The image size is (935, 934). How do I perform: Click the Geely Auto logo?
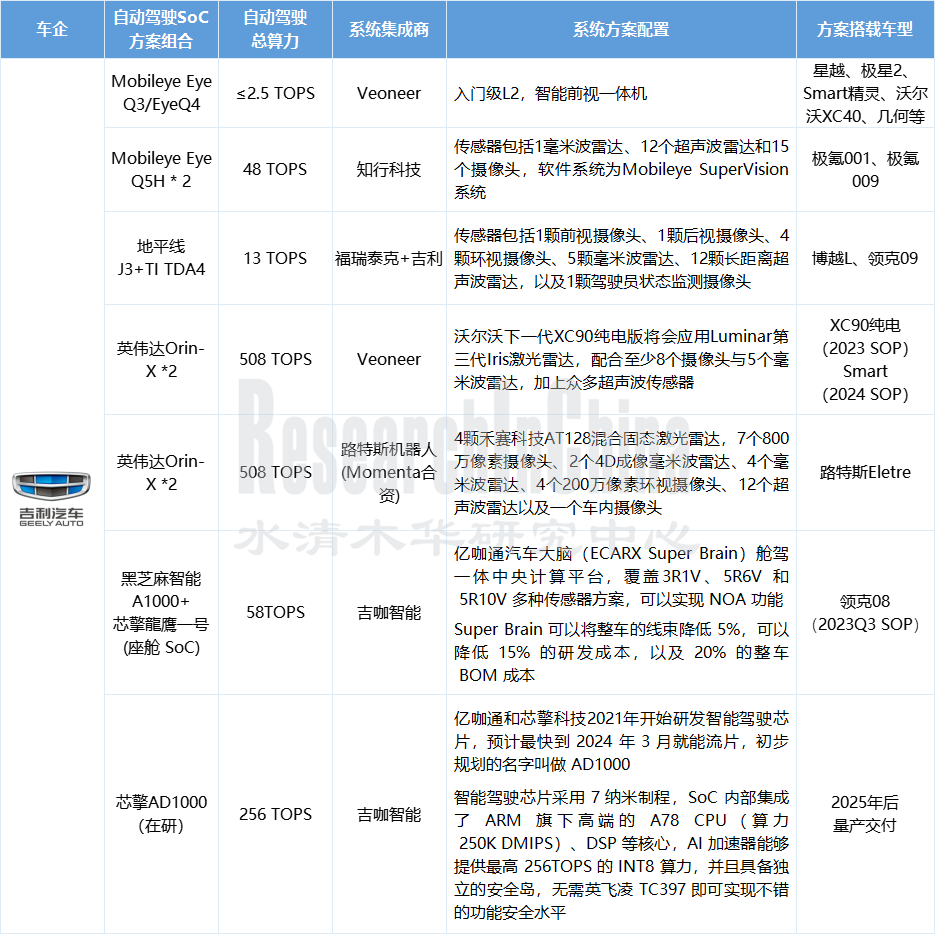[51, 499]
